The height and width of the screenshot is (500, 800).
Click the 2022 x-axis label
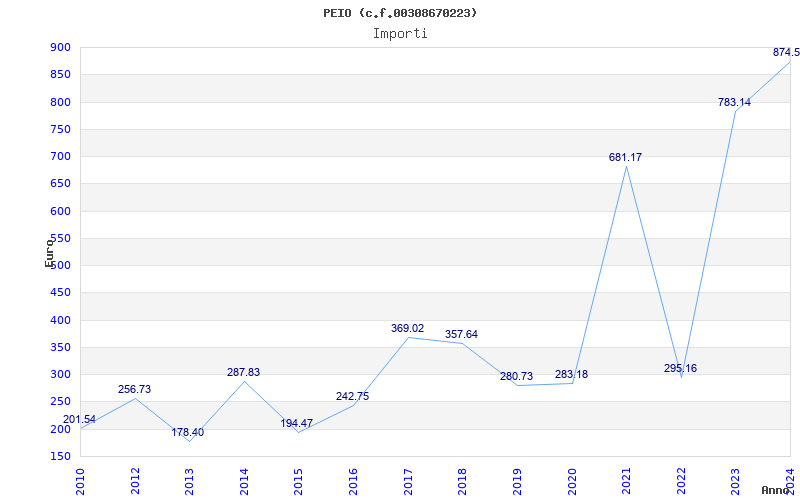[681, 482]
